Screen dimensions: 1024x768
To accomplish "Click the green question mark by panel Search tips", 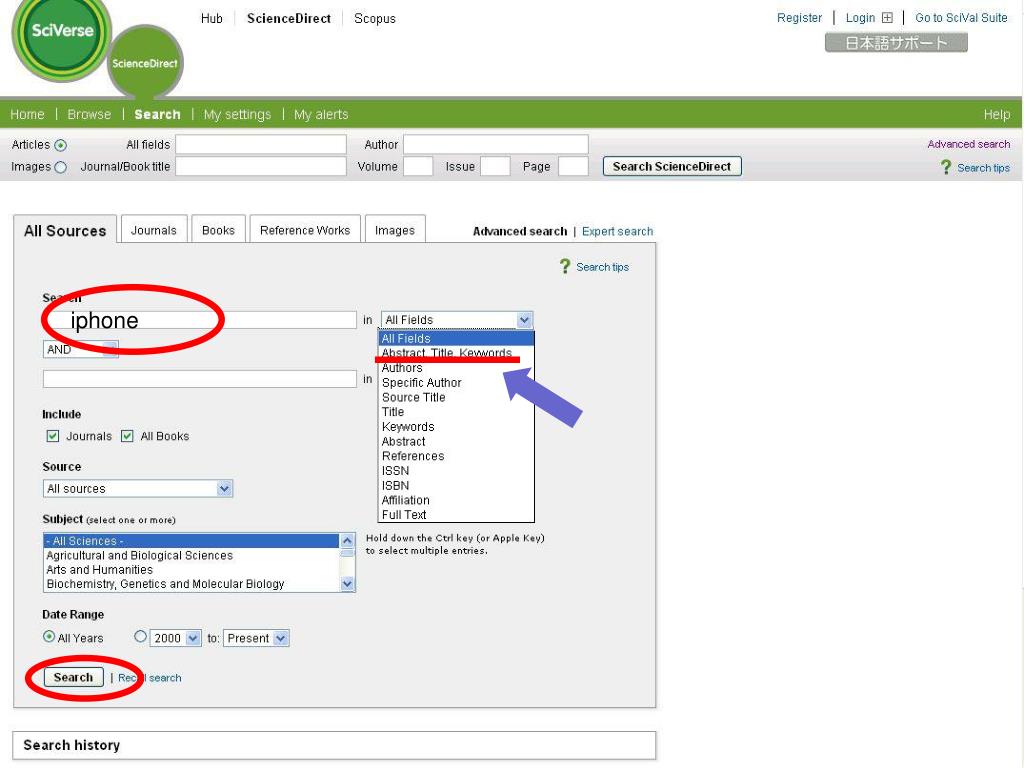I will (x=565, y=266).
